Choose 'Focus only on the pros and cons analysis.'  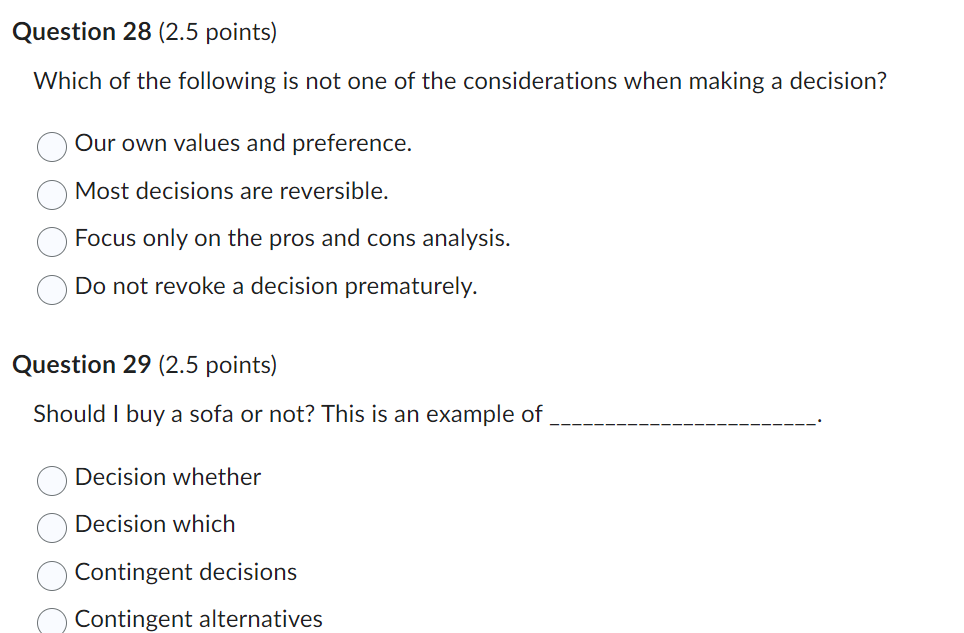click(x=51, y=242)
